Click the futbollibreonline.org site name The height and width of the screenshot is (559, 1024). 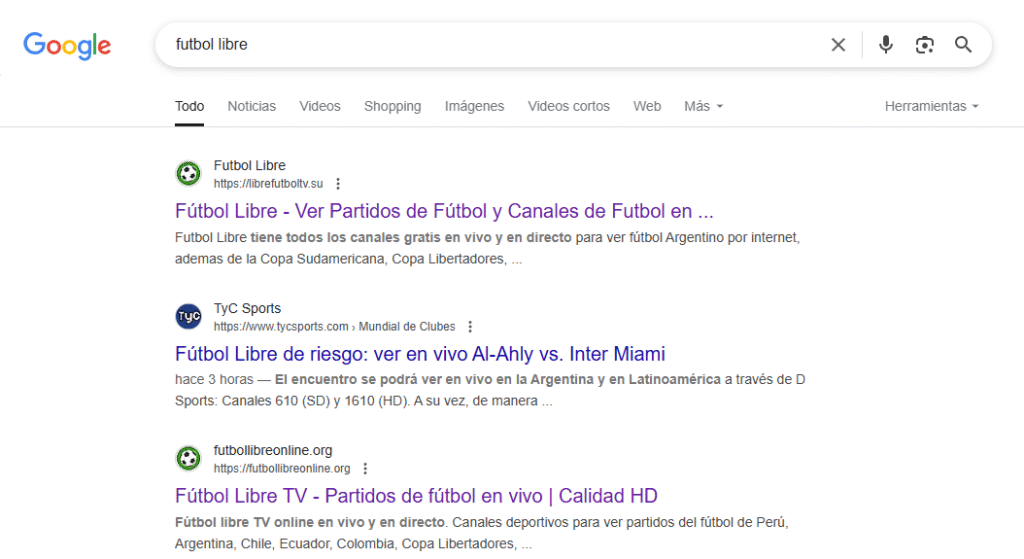pyautogui.click(x=273, y=450)
